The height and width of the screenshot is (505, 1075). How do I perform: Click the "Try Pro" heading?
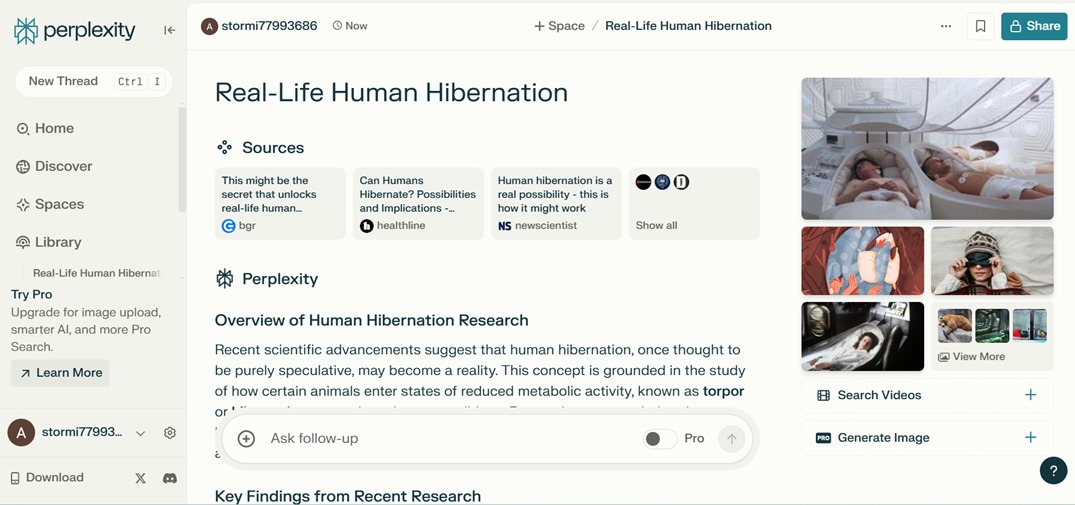coord(32,295)
